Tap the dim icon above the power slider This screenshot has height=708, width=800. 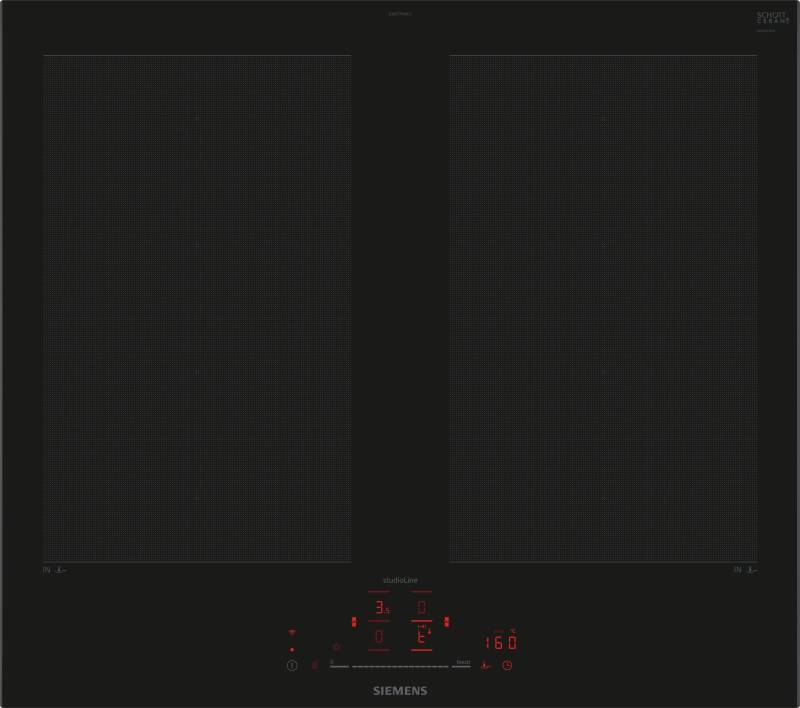point(337,647)
